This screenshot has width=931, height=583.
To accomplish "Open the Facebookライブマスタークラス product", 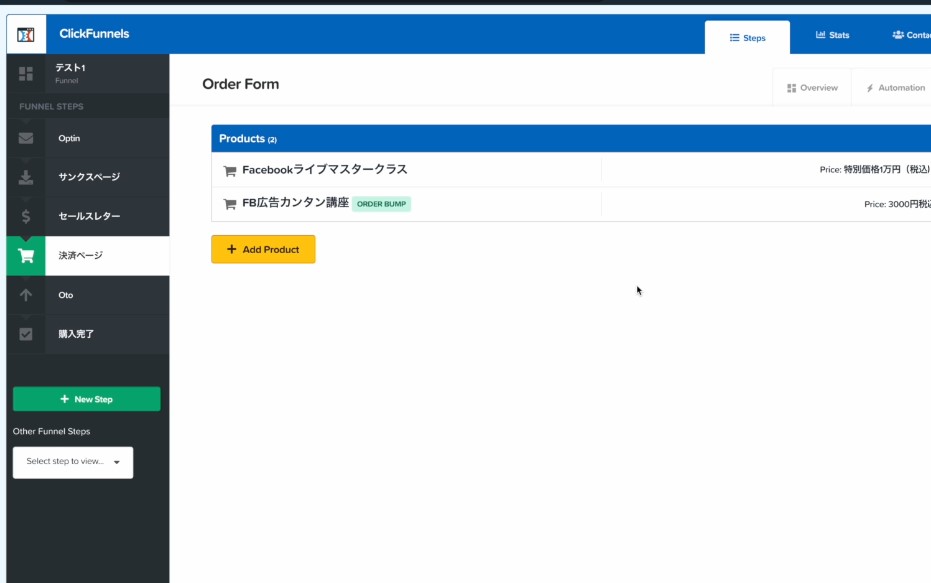I will 324,170.
